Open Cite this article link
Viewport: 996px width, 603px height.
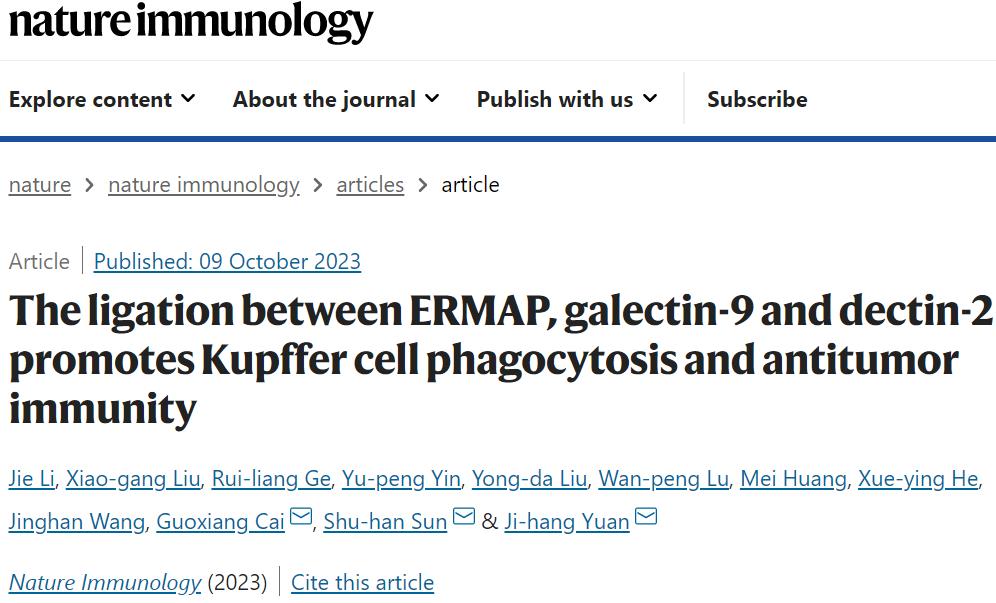tap(362, 582)
